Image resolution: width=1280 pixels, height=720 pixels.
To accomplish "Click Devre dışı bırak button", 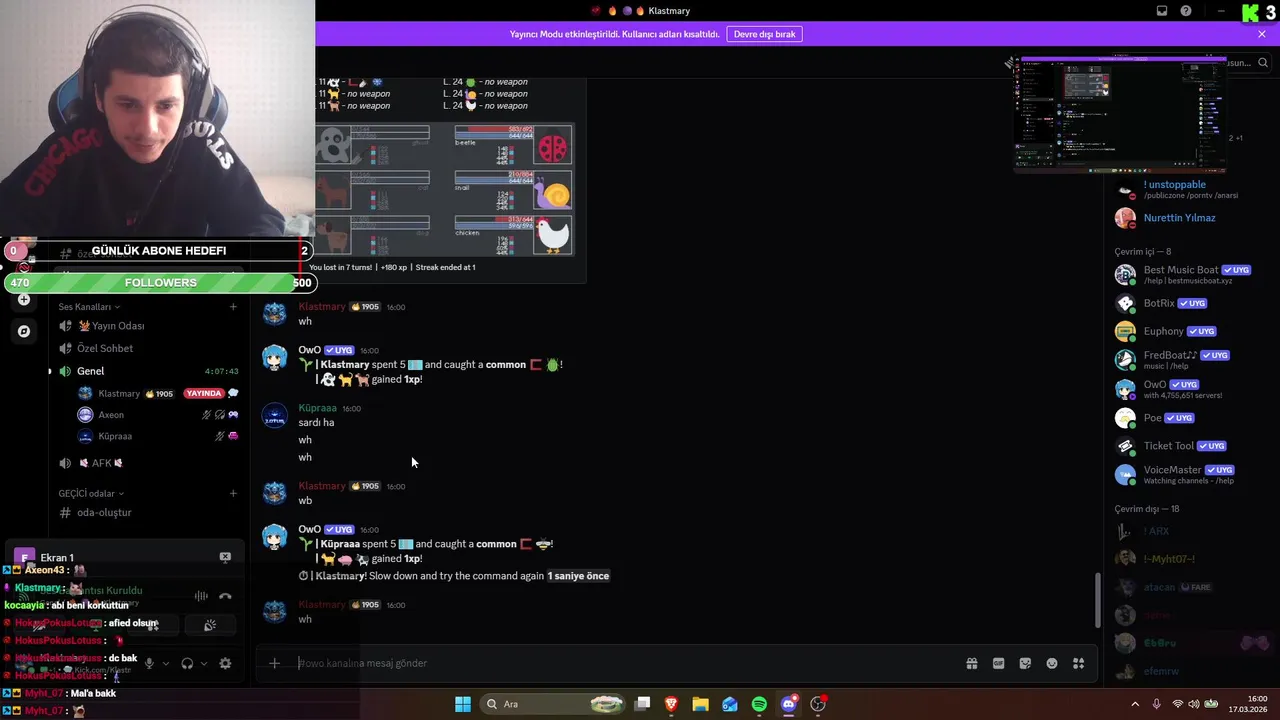I will pyautogui.click(x=765, y=34).
